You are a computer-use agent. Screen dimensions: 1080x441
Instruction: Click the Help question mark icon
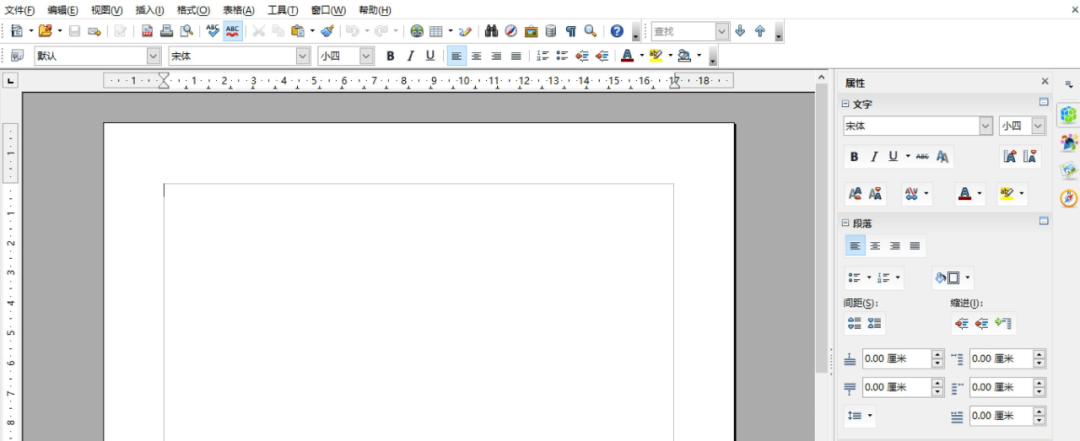click(x=617, y=31)
